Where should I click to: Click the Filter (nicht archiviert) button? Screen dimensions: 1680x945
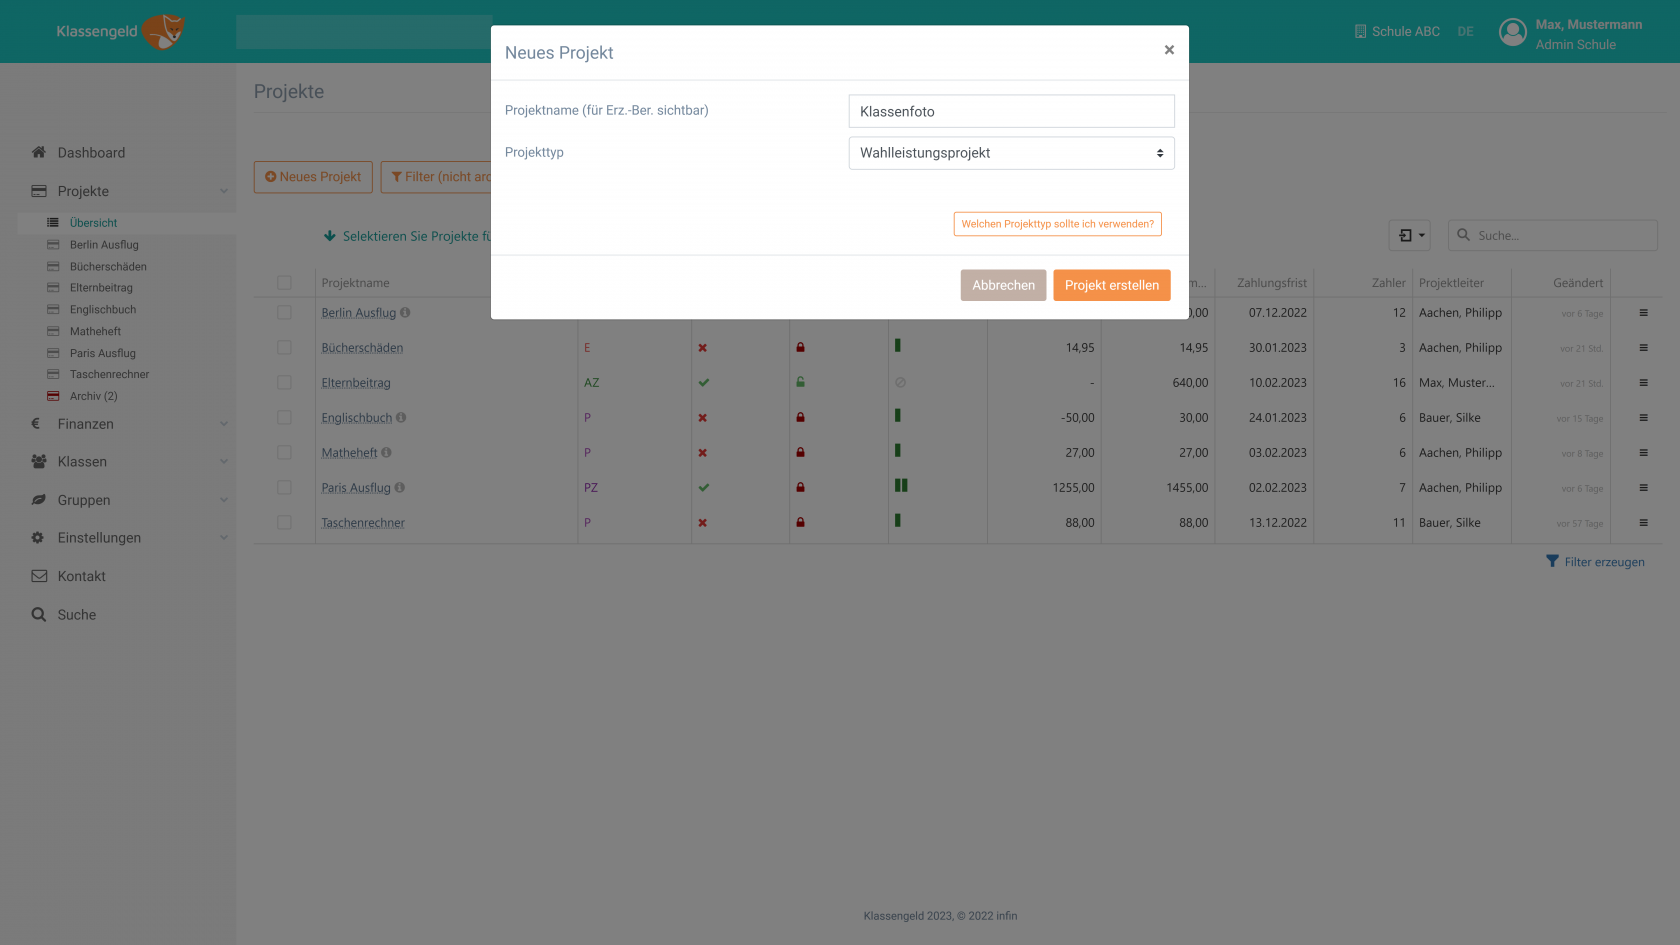click(x=437, y=177)
